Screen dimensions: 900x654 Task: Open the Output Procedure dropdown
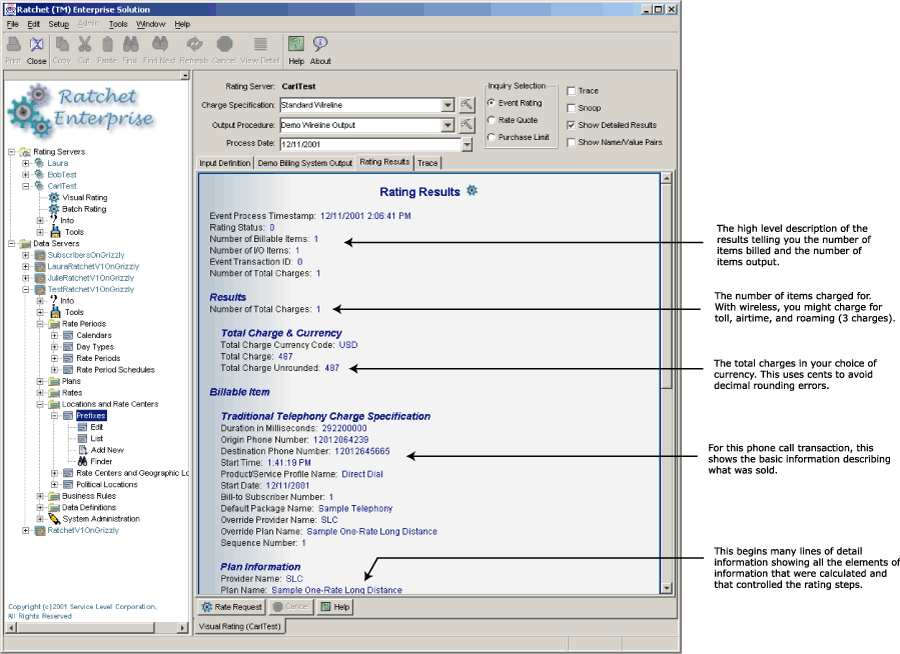pyautogui.click(x=448, y=125)
